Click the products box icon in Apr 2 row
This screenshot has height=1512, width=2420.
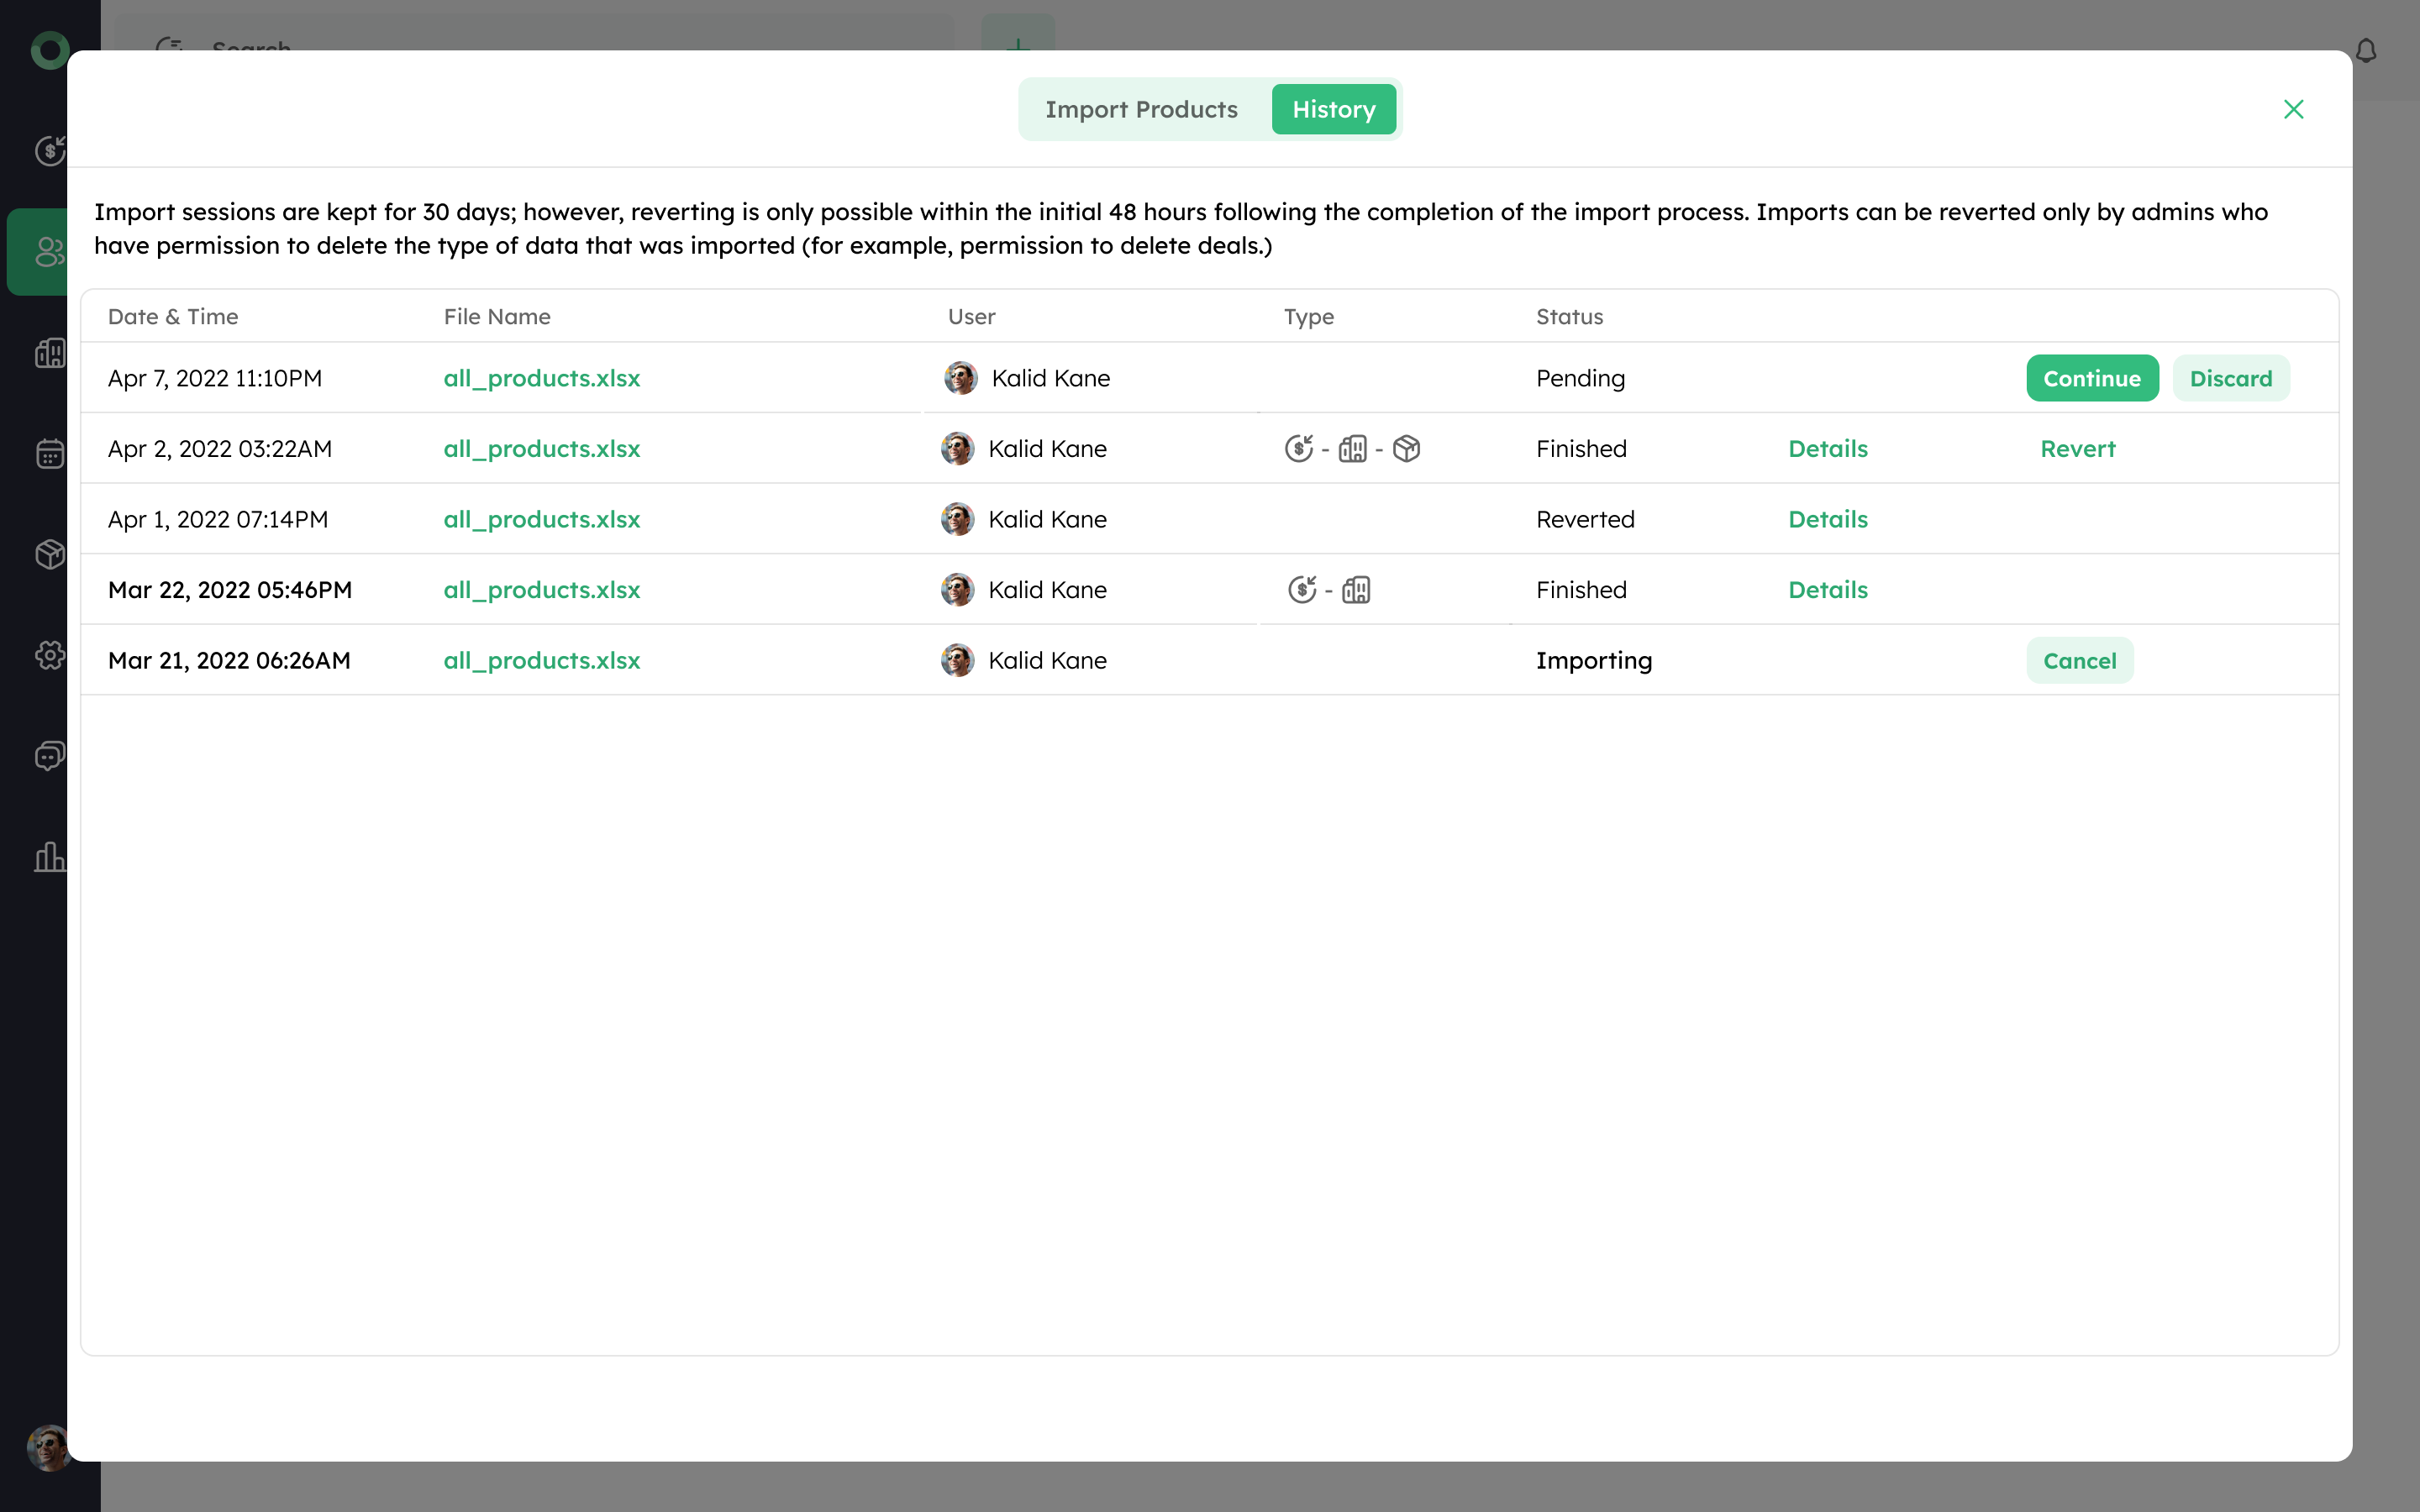[1407, 448]
